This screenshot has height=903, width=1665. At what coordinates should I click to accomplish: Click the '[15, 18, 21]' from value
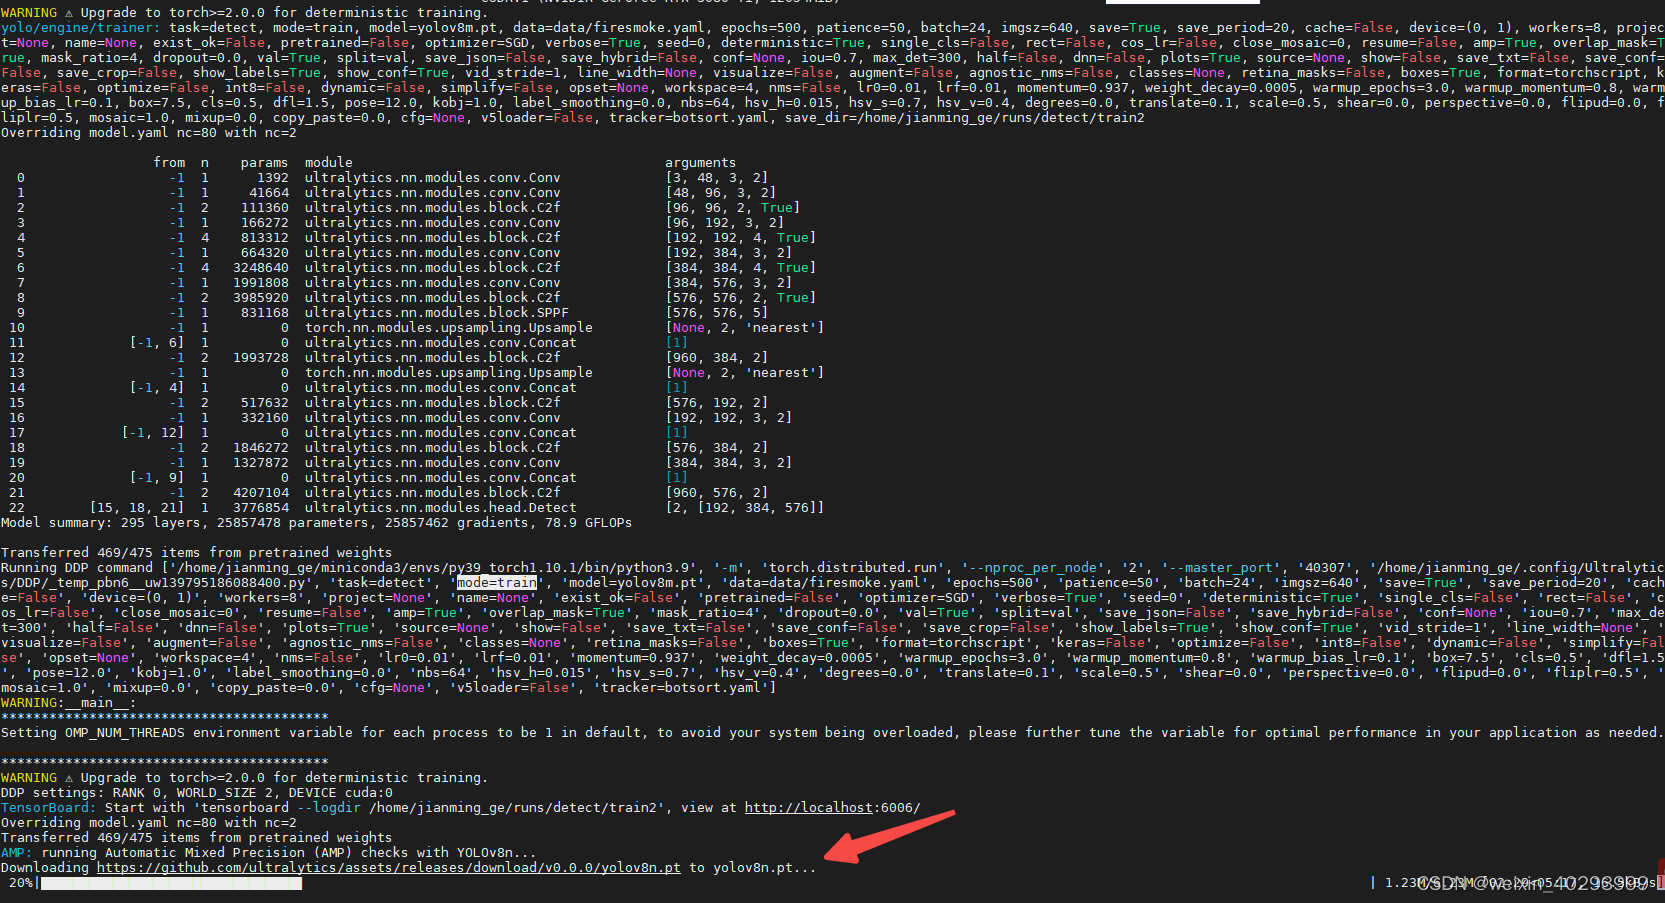[137, 508]
